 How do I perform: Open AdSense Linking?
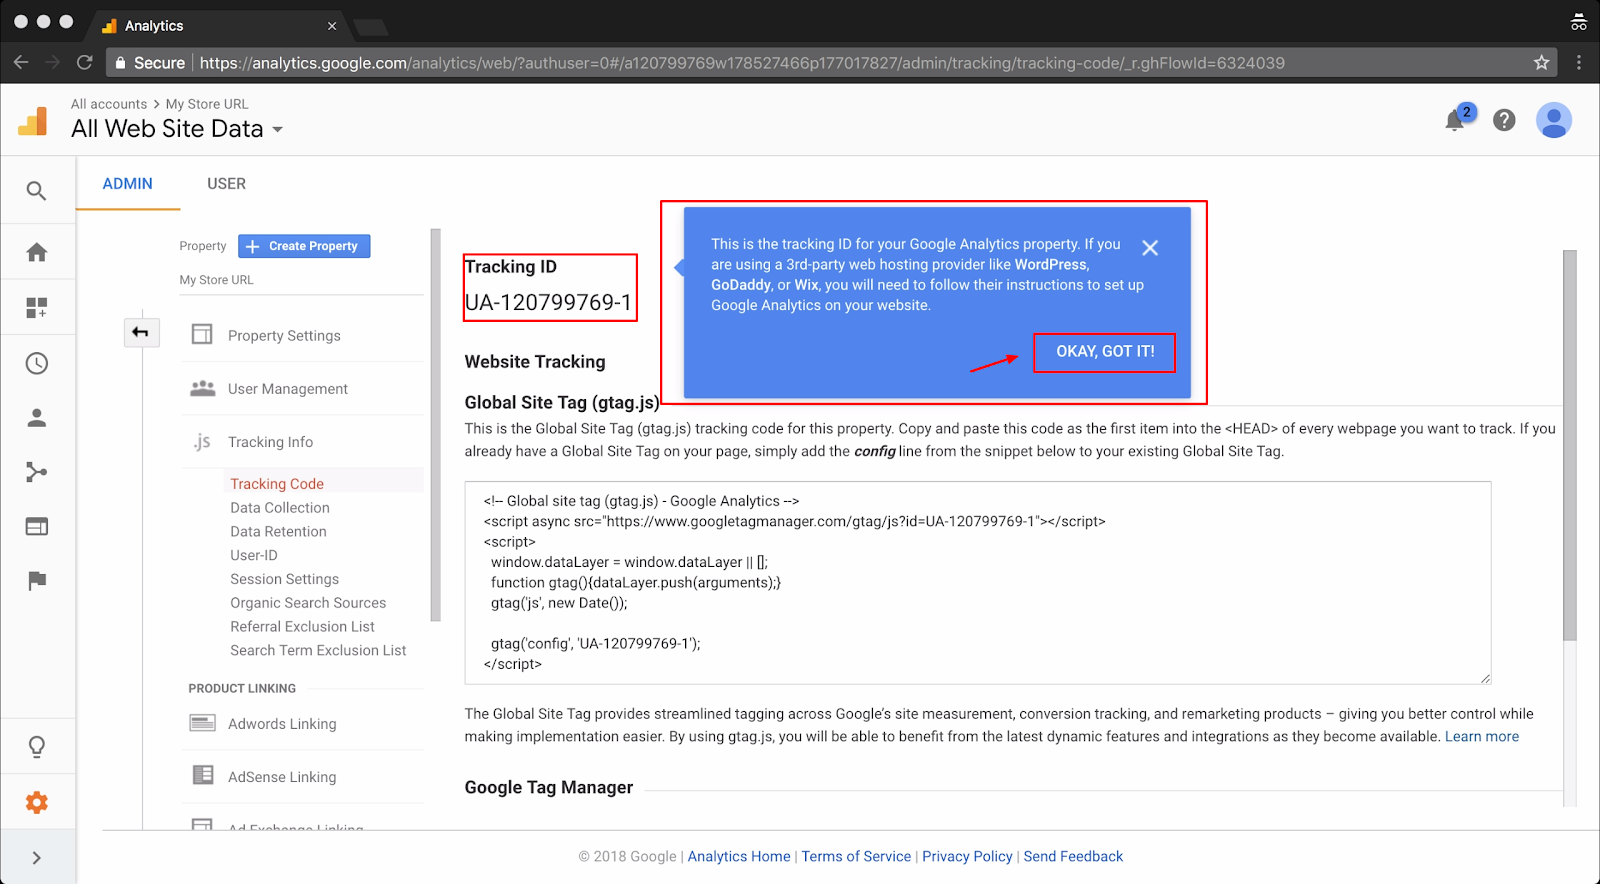(282, 777)
